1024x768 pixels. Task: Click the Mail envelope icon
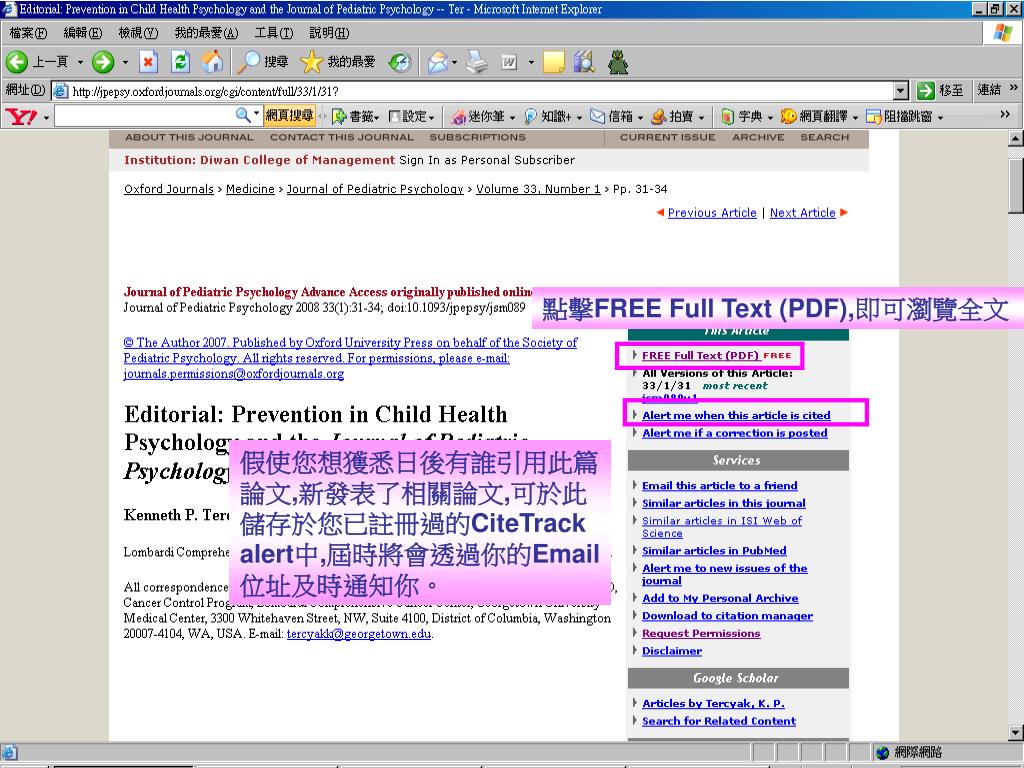pos(438,62)
